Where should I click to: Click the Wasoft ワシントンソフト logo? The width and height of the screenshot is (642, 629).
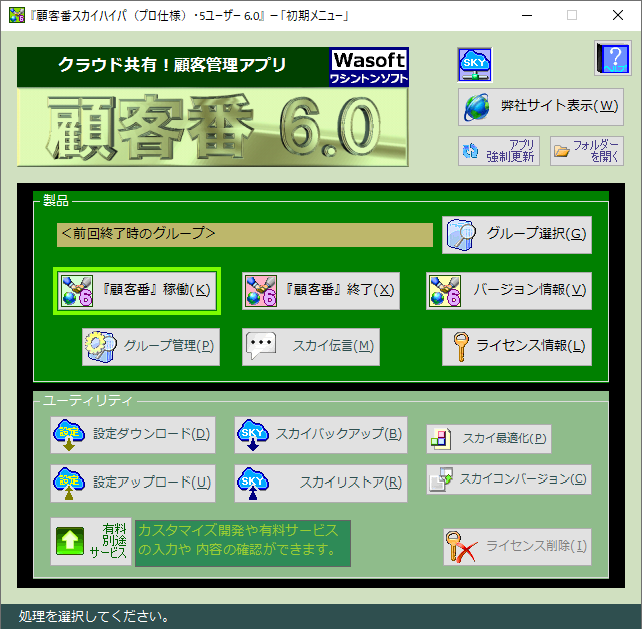pos(369,67)
